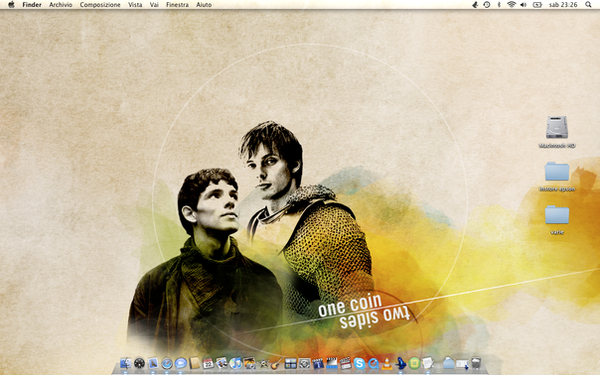Open iChat speech bubble in dock
The height and width of the screenshot is (375, 600).
coord(181,363)
